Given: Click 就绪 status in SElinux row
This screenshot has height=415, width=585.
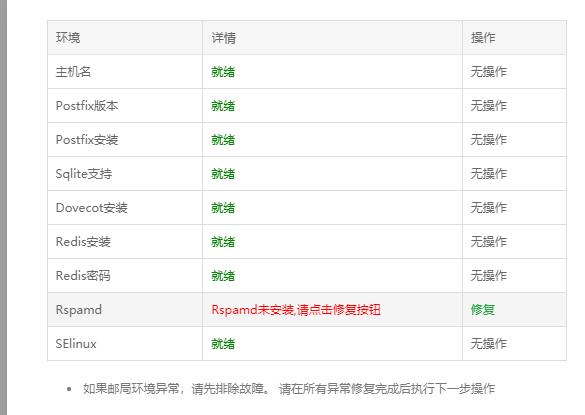Looking at the screenshot, I should tap(223, 343).
